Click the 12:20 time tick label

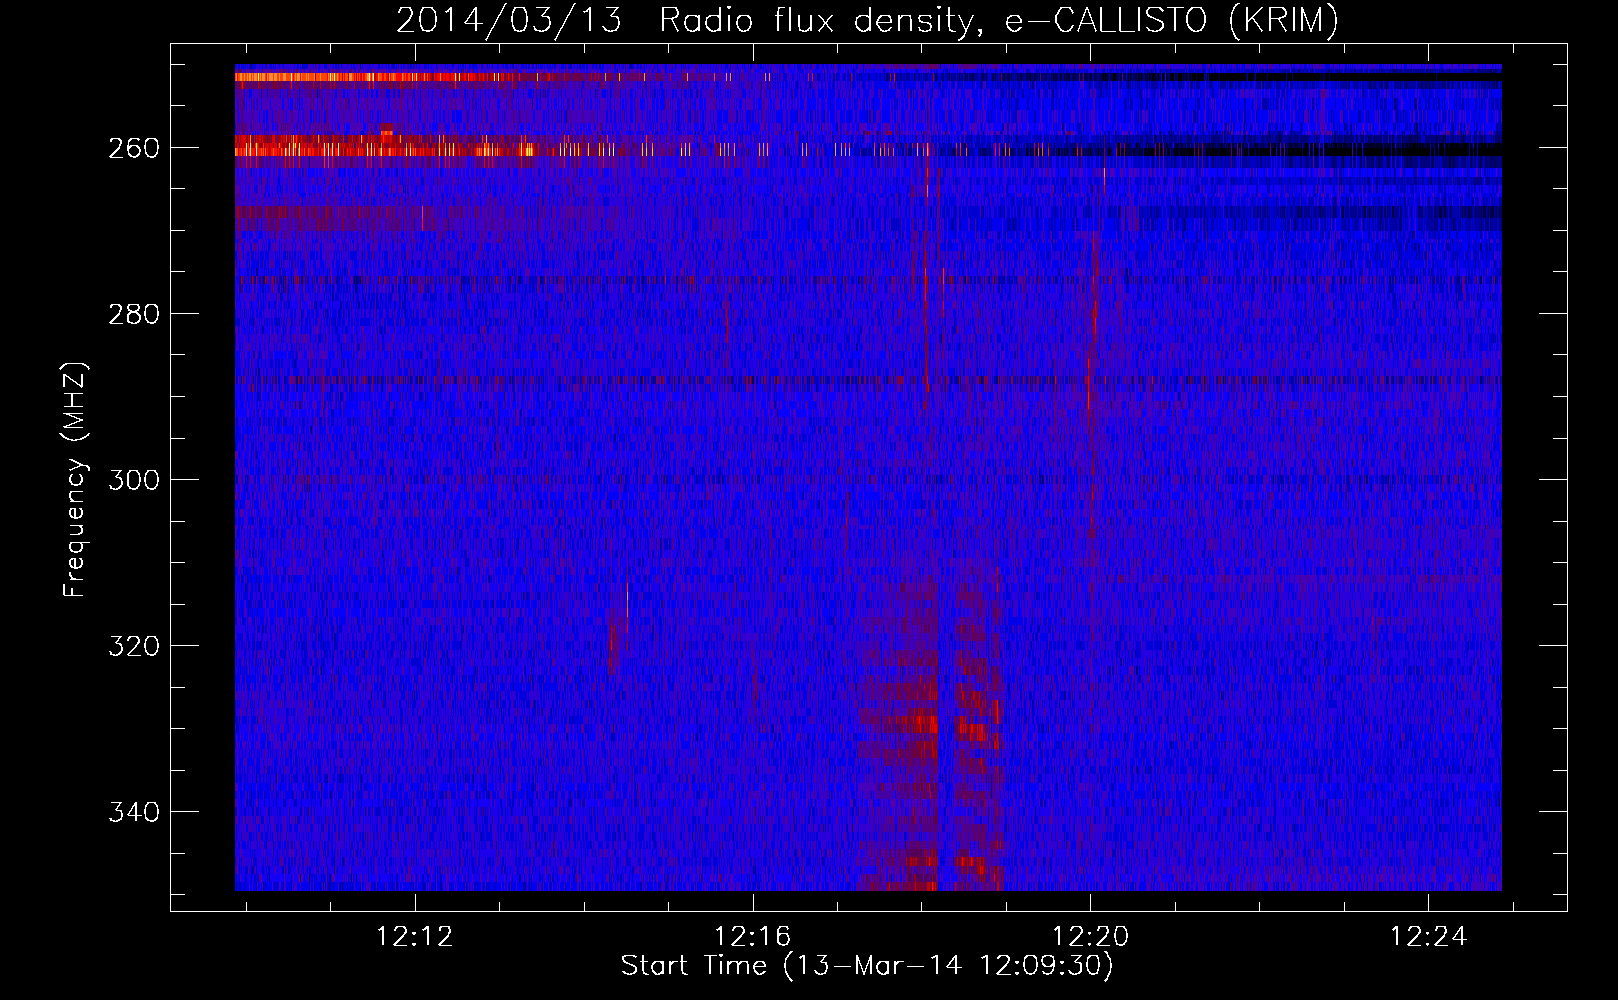tap(1090, 936)
